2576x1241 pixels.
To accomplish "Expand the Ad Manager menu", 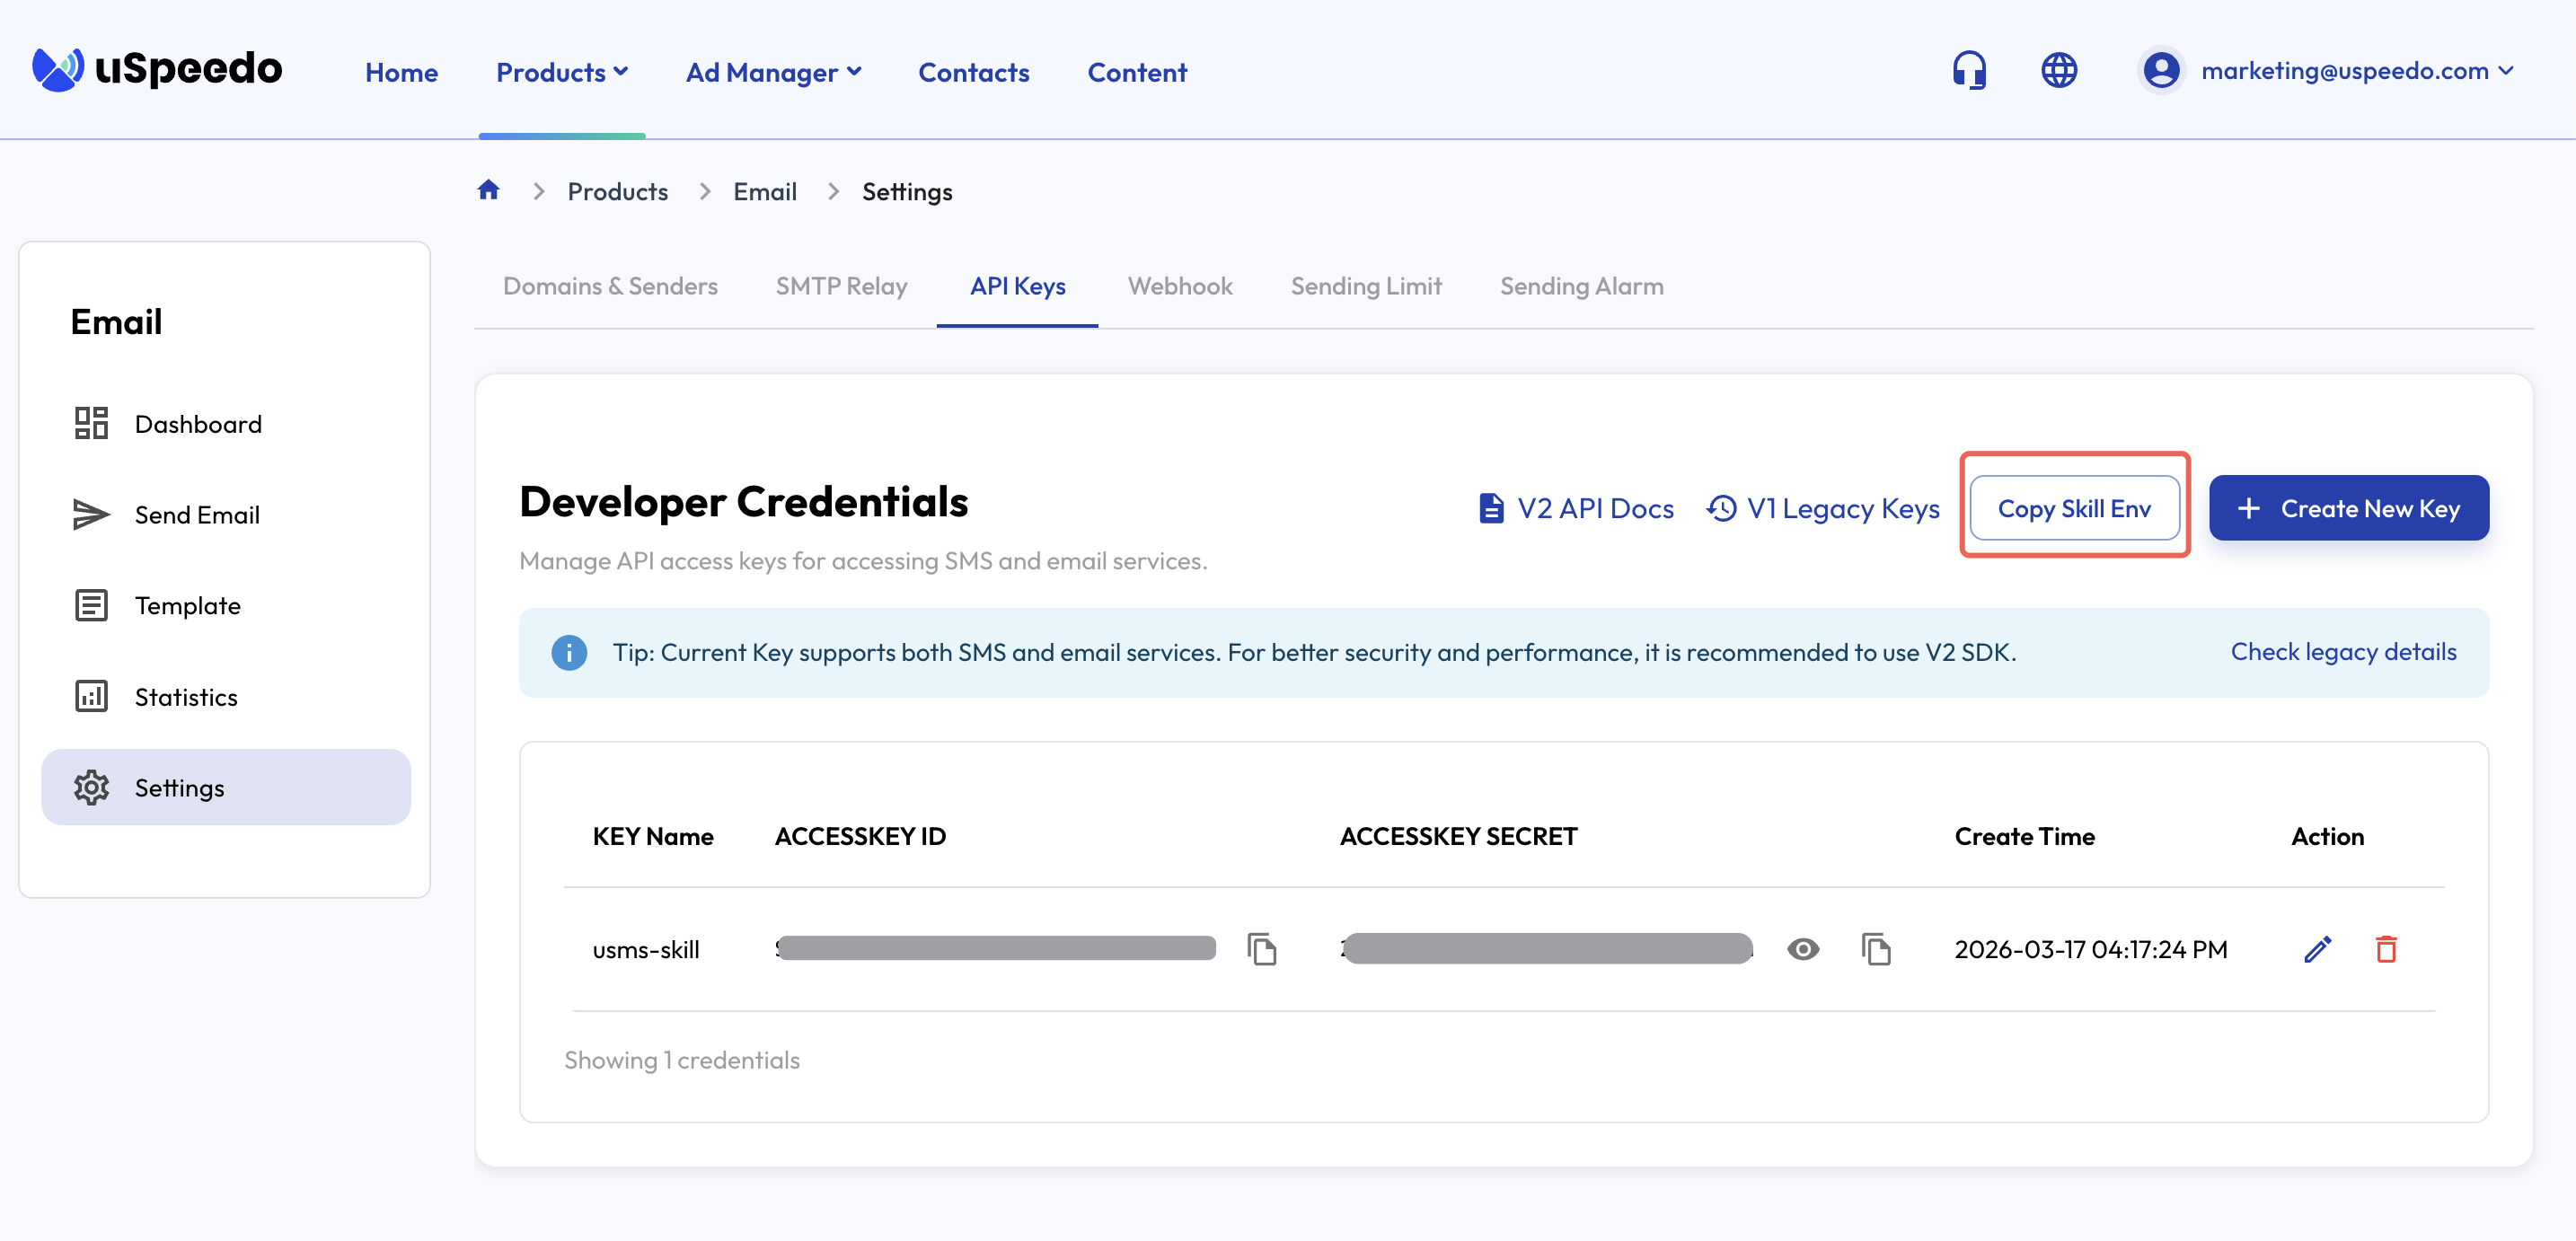I will point(773,72).
